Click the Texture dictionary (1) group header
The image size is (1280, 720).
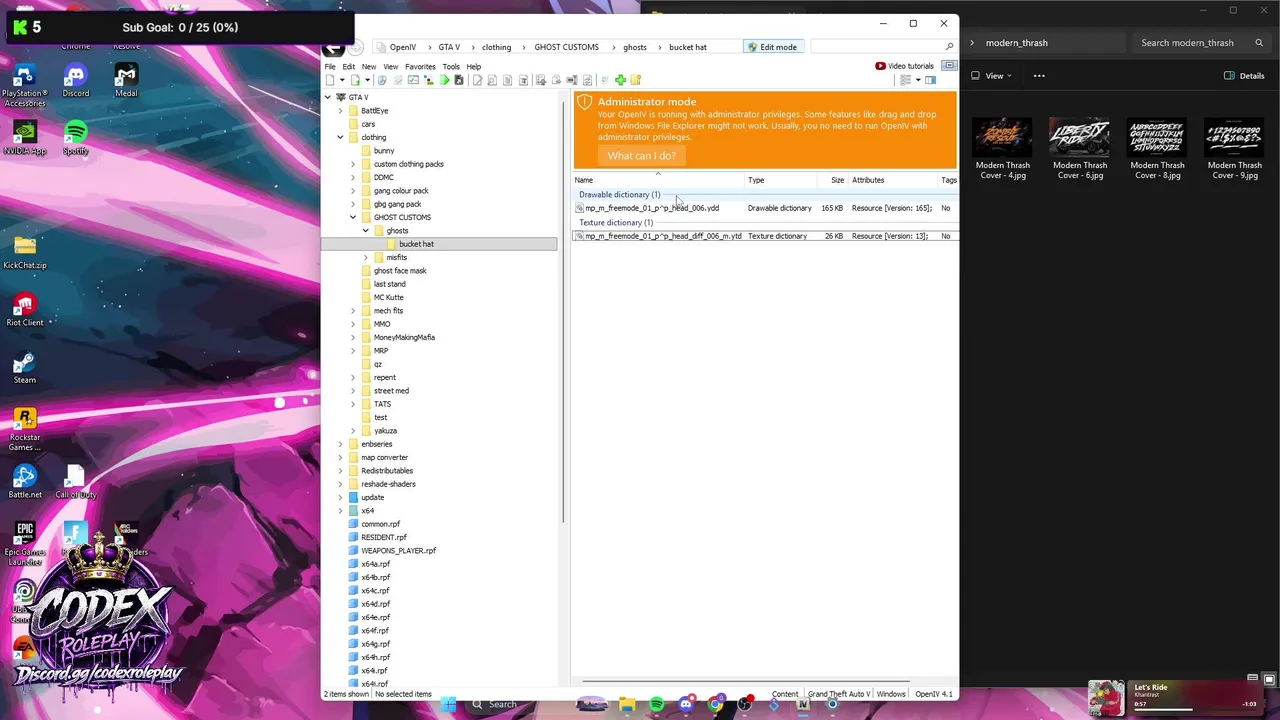616,222
